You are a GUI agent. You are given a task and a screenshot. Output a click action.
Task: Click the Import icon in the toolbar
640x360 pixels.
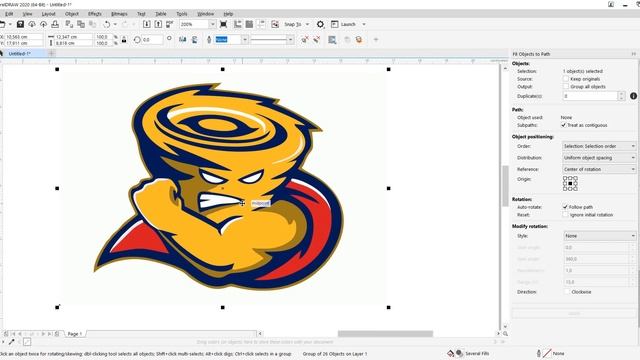pos(147,24)
